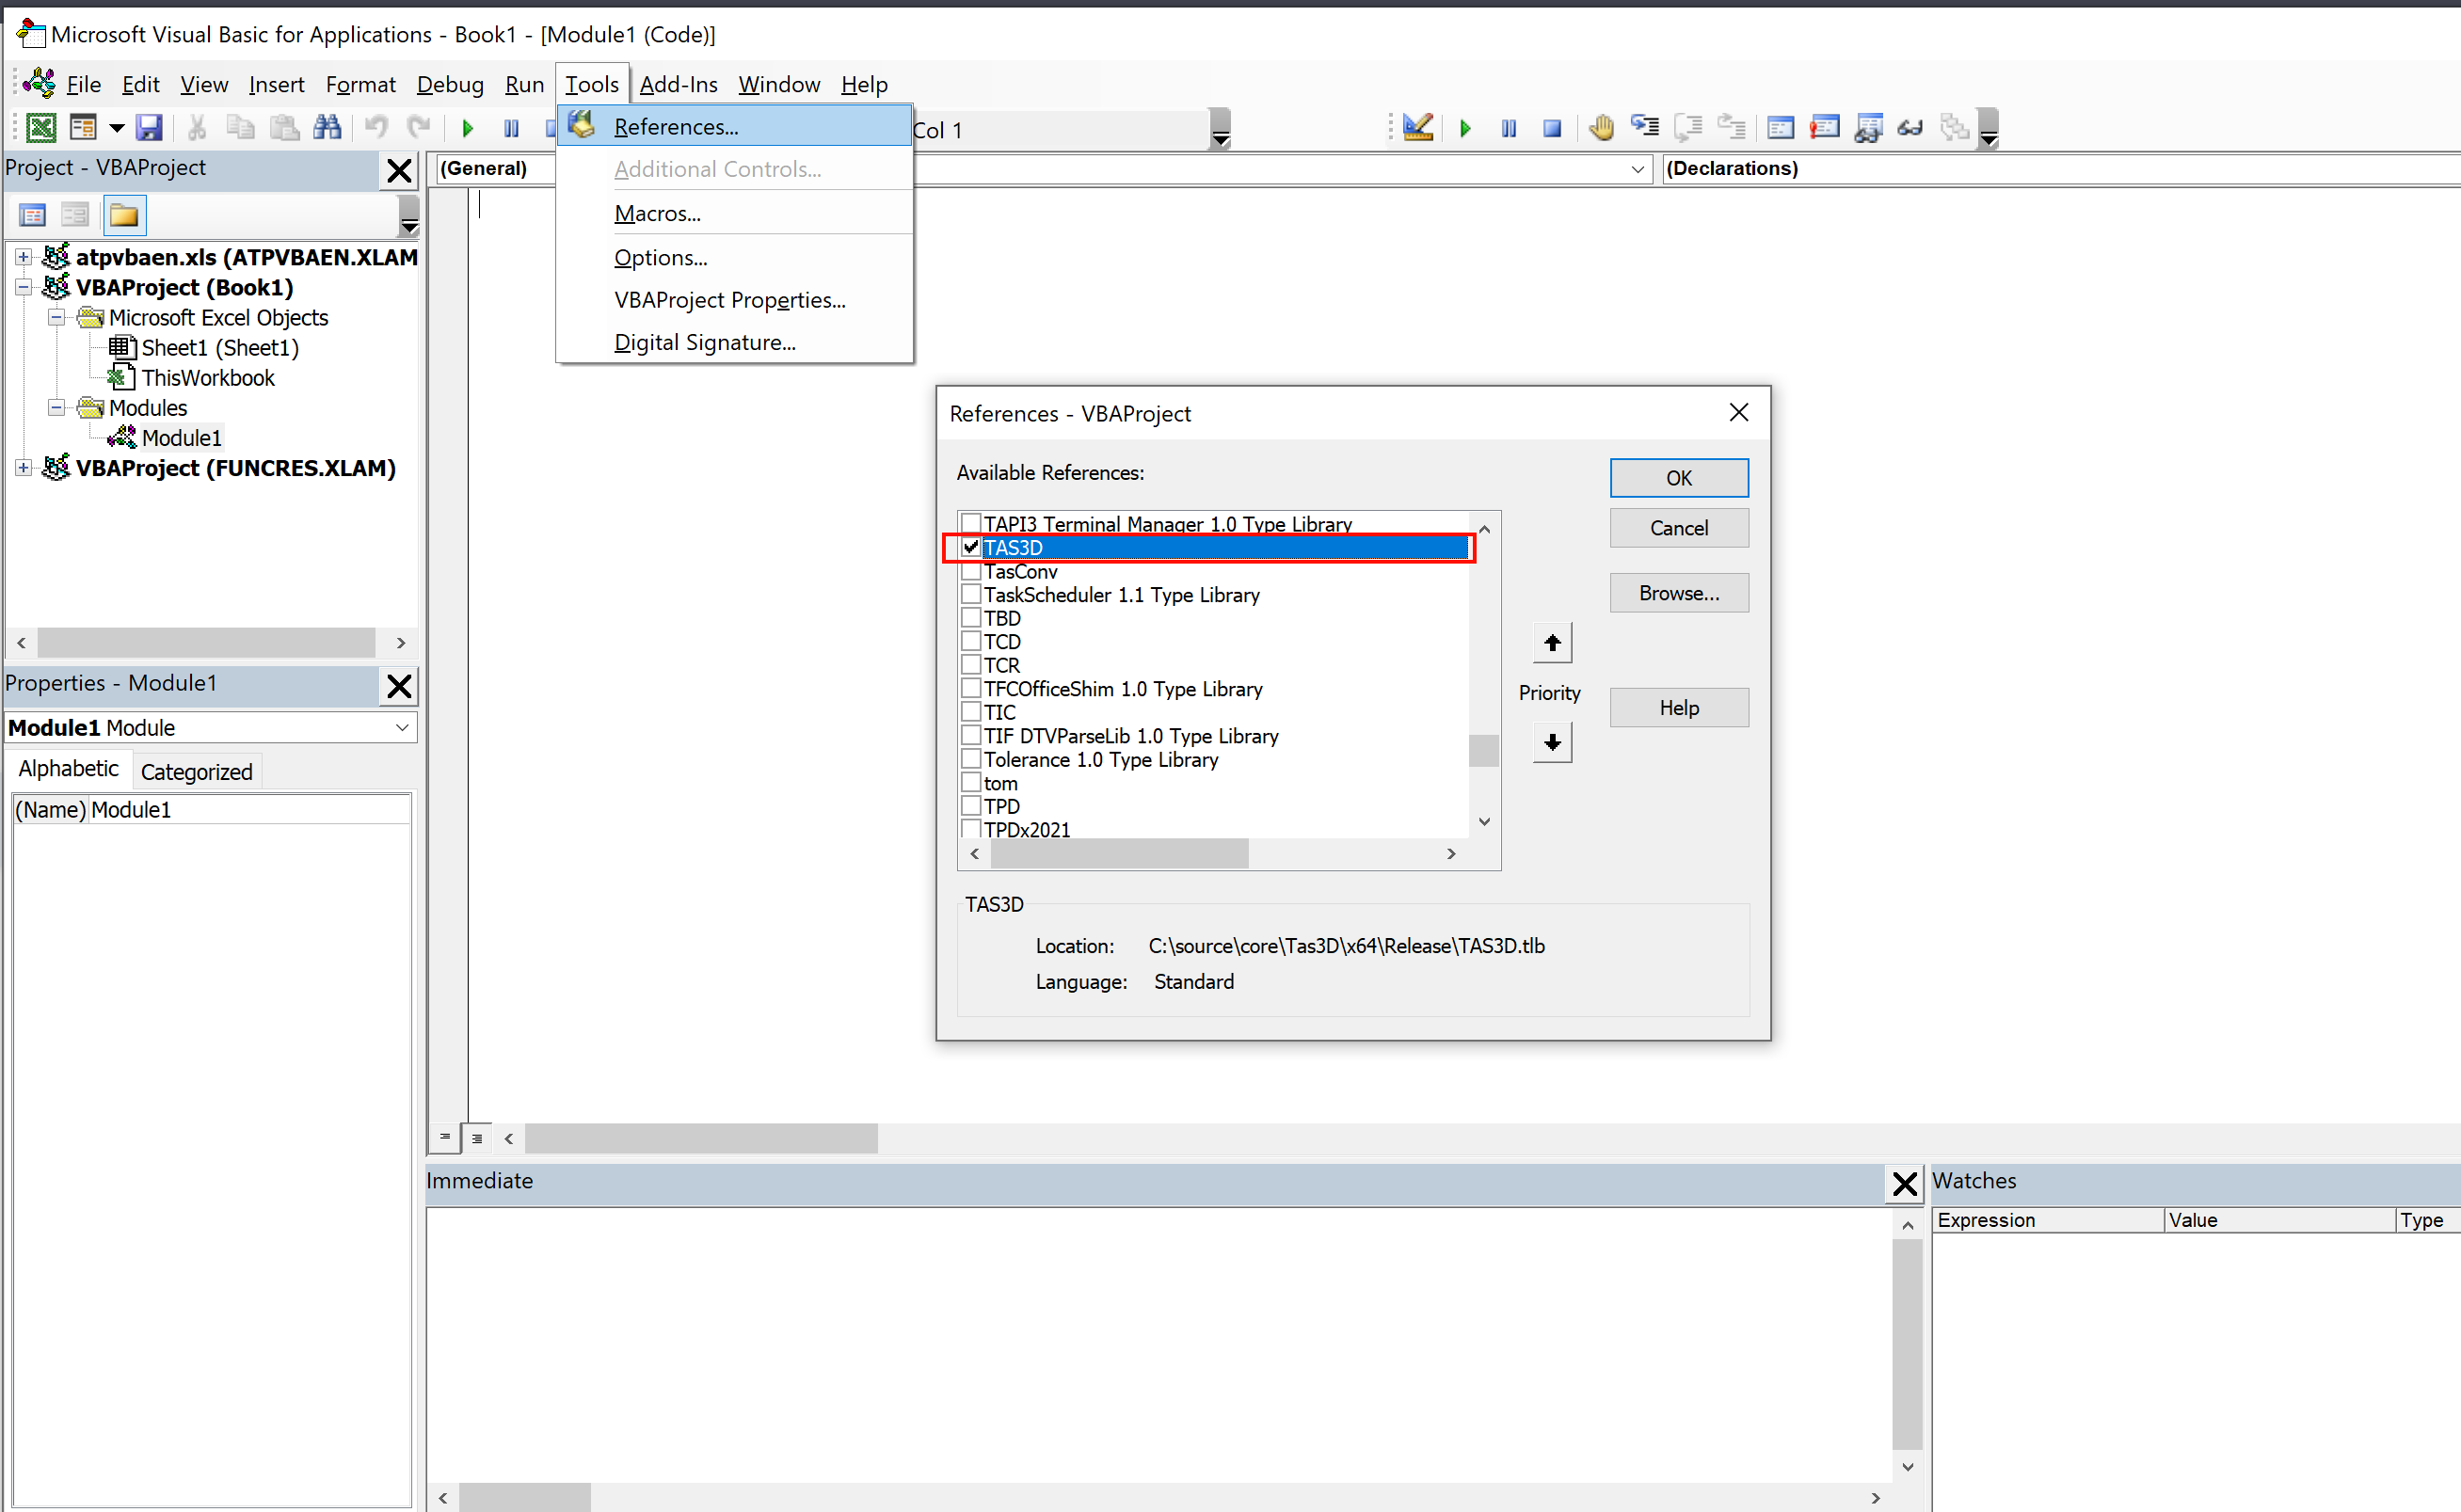Collapse the VBAProject (Book1) tree node
Image resolution: width=2461 pixels, height=1512 pixels.
[23, 287]
